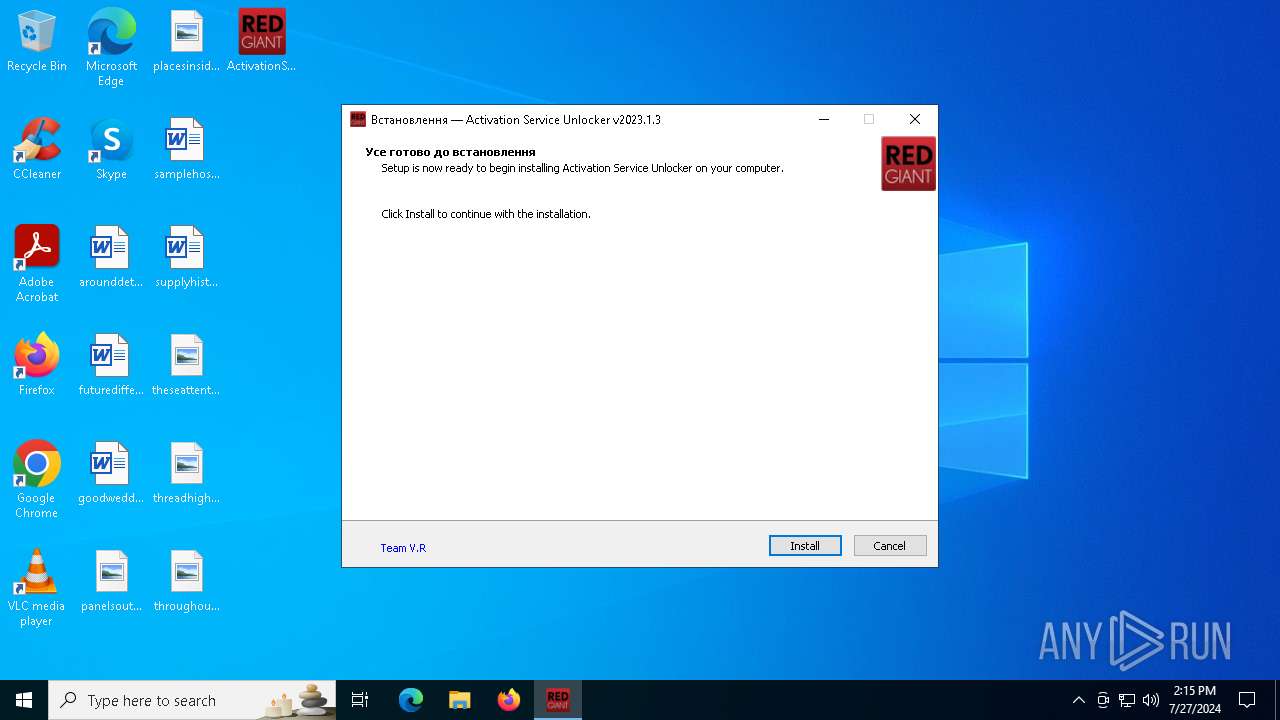Select throughou... image file on desktop

tap(186, 581)
